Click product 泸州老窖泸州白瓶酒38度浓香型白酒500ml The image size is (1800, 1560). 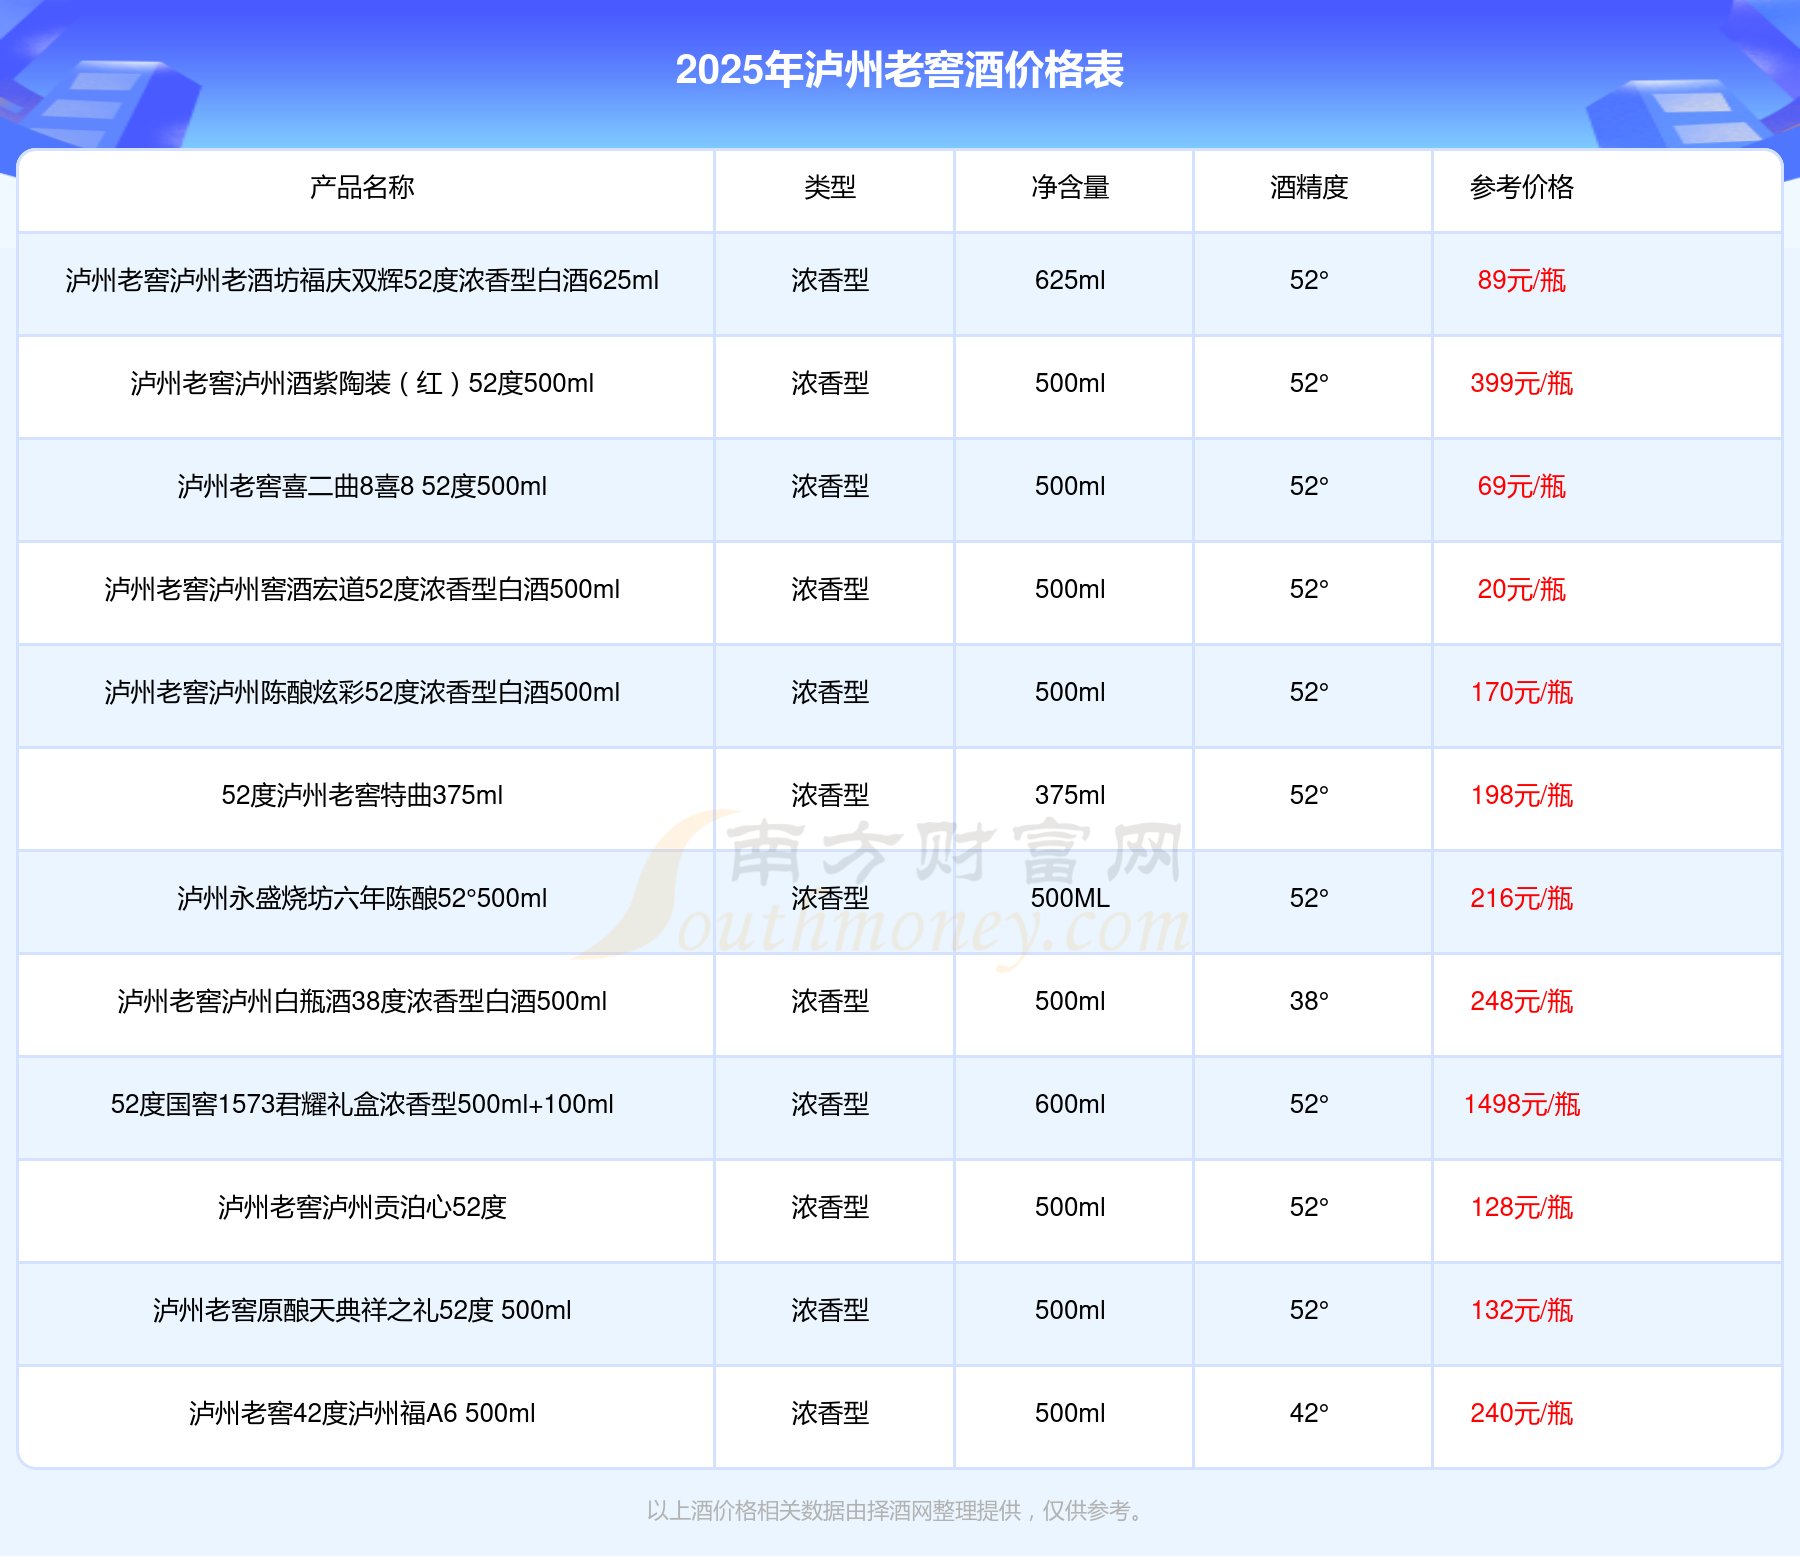[x=362, y=1001]
